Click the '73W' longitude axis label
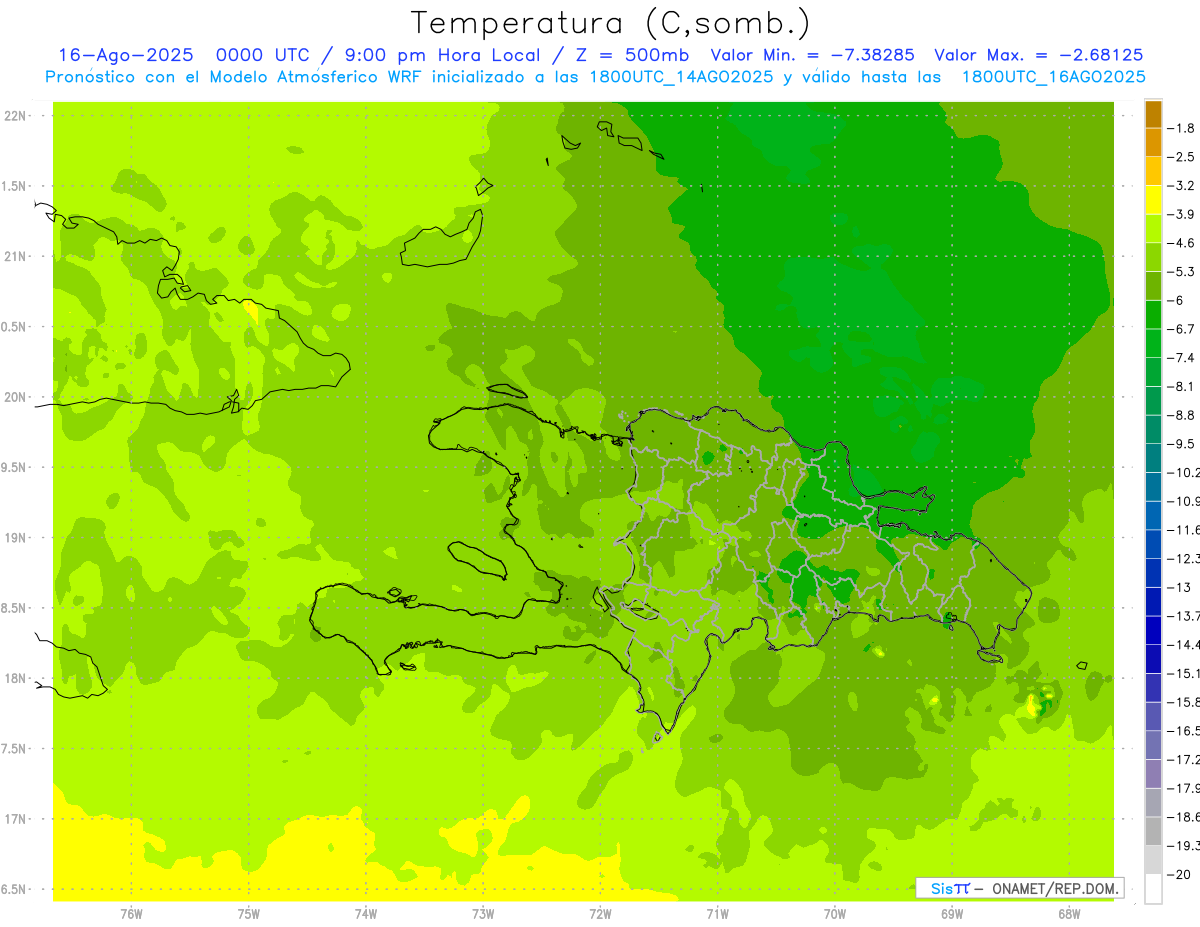Image resolution: width=1200 pixels, height=927 pixels. pyautogui.click(x=483, y=914)
